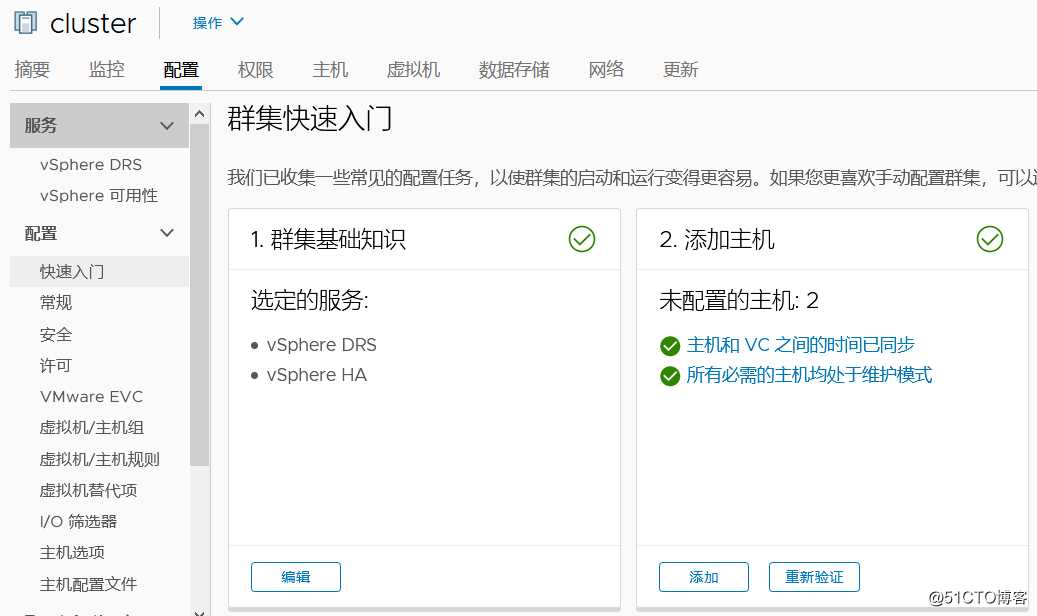Click the cluster name title text
Viewport: 1037px width, 616px height.
[93, 24]
